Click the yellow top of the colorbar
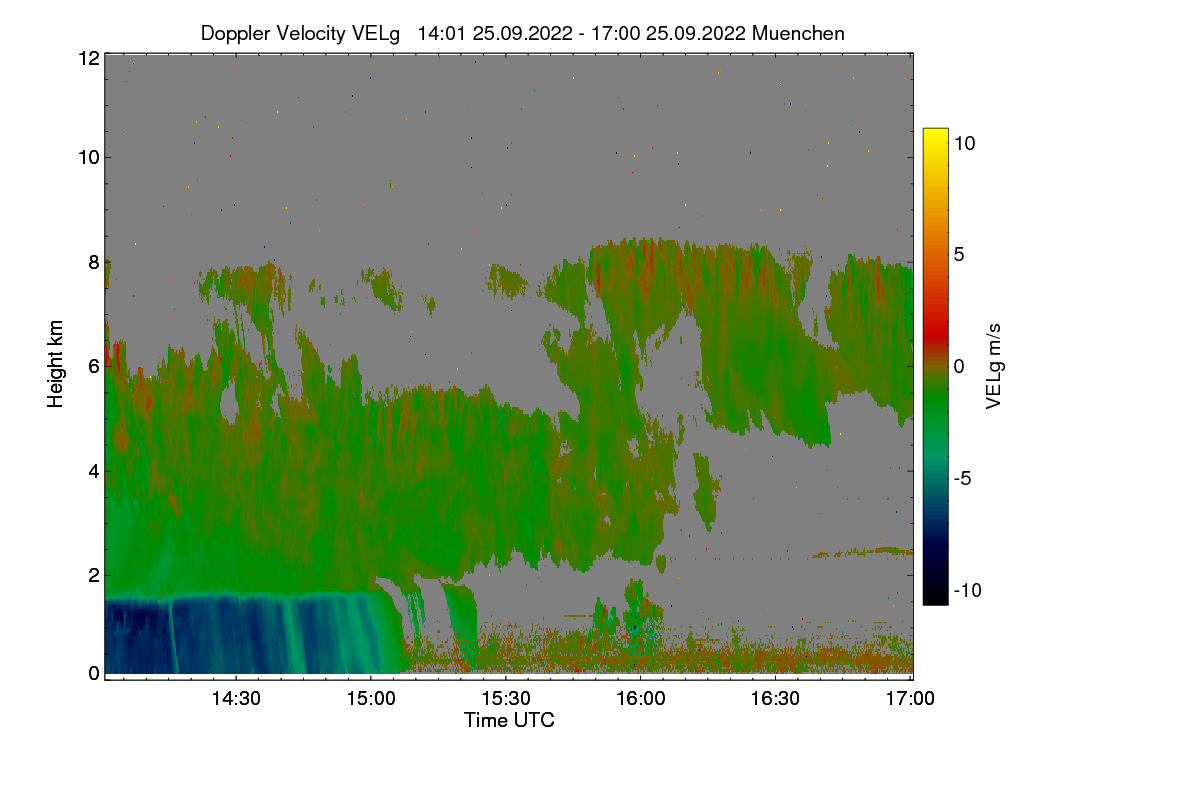Image resolution: width=1200 pixels, height=800 pixels. tap(935, 135)
